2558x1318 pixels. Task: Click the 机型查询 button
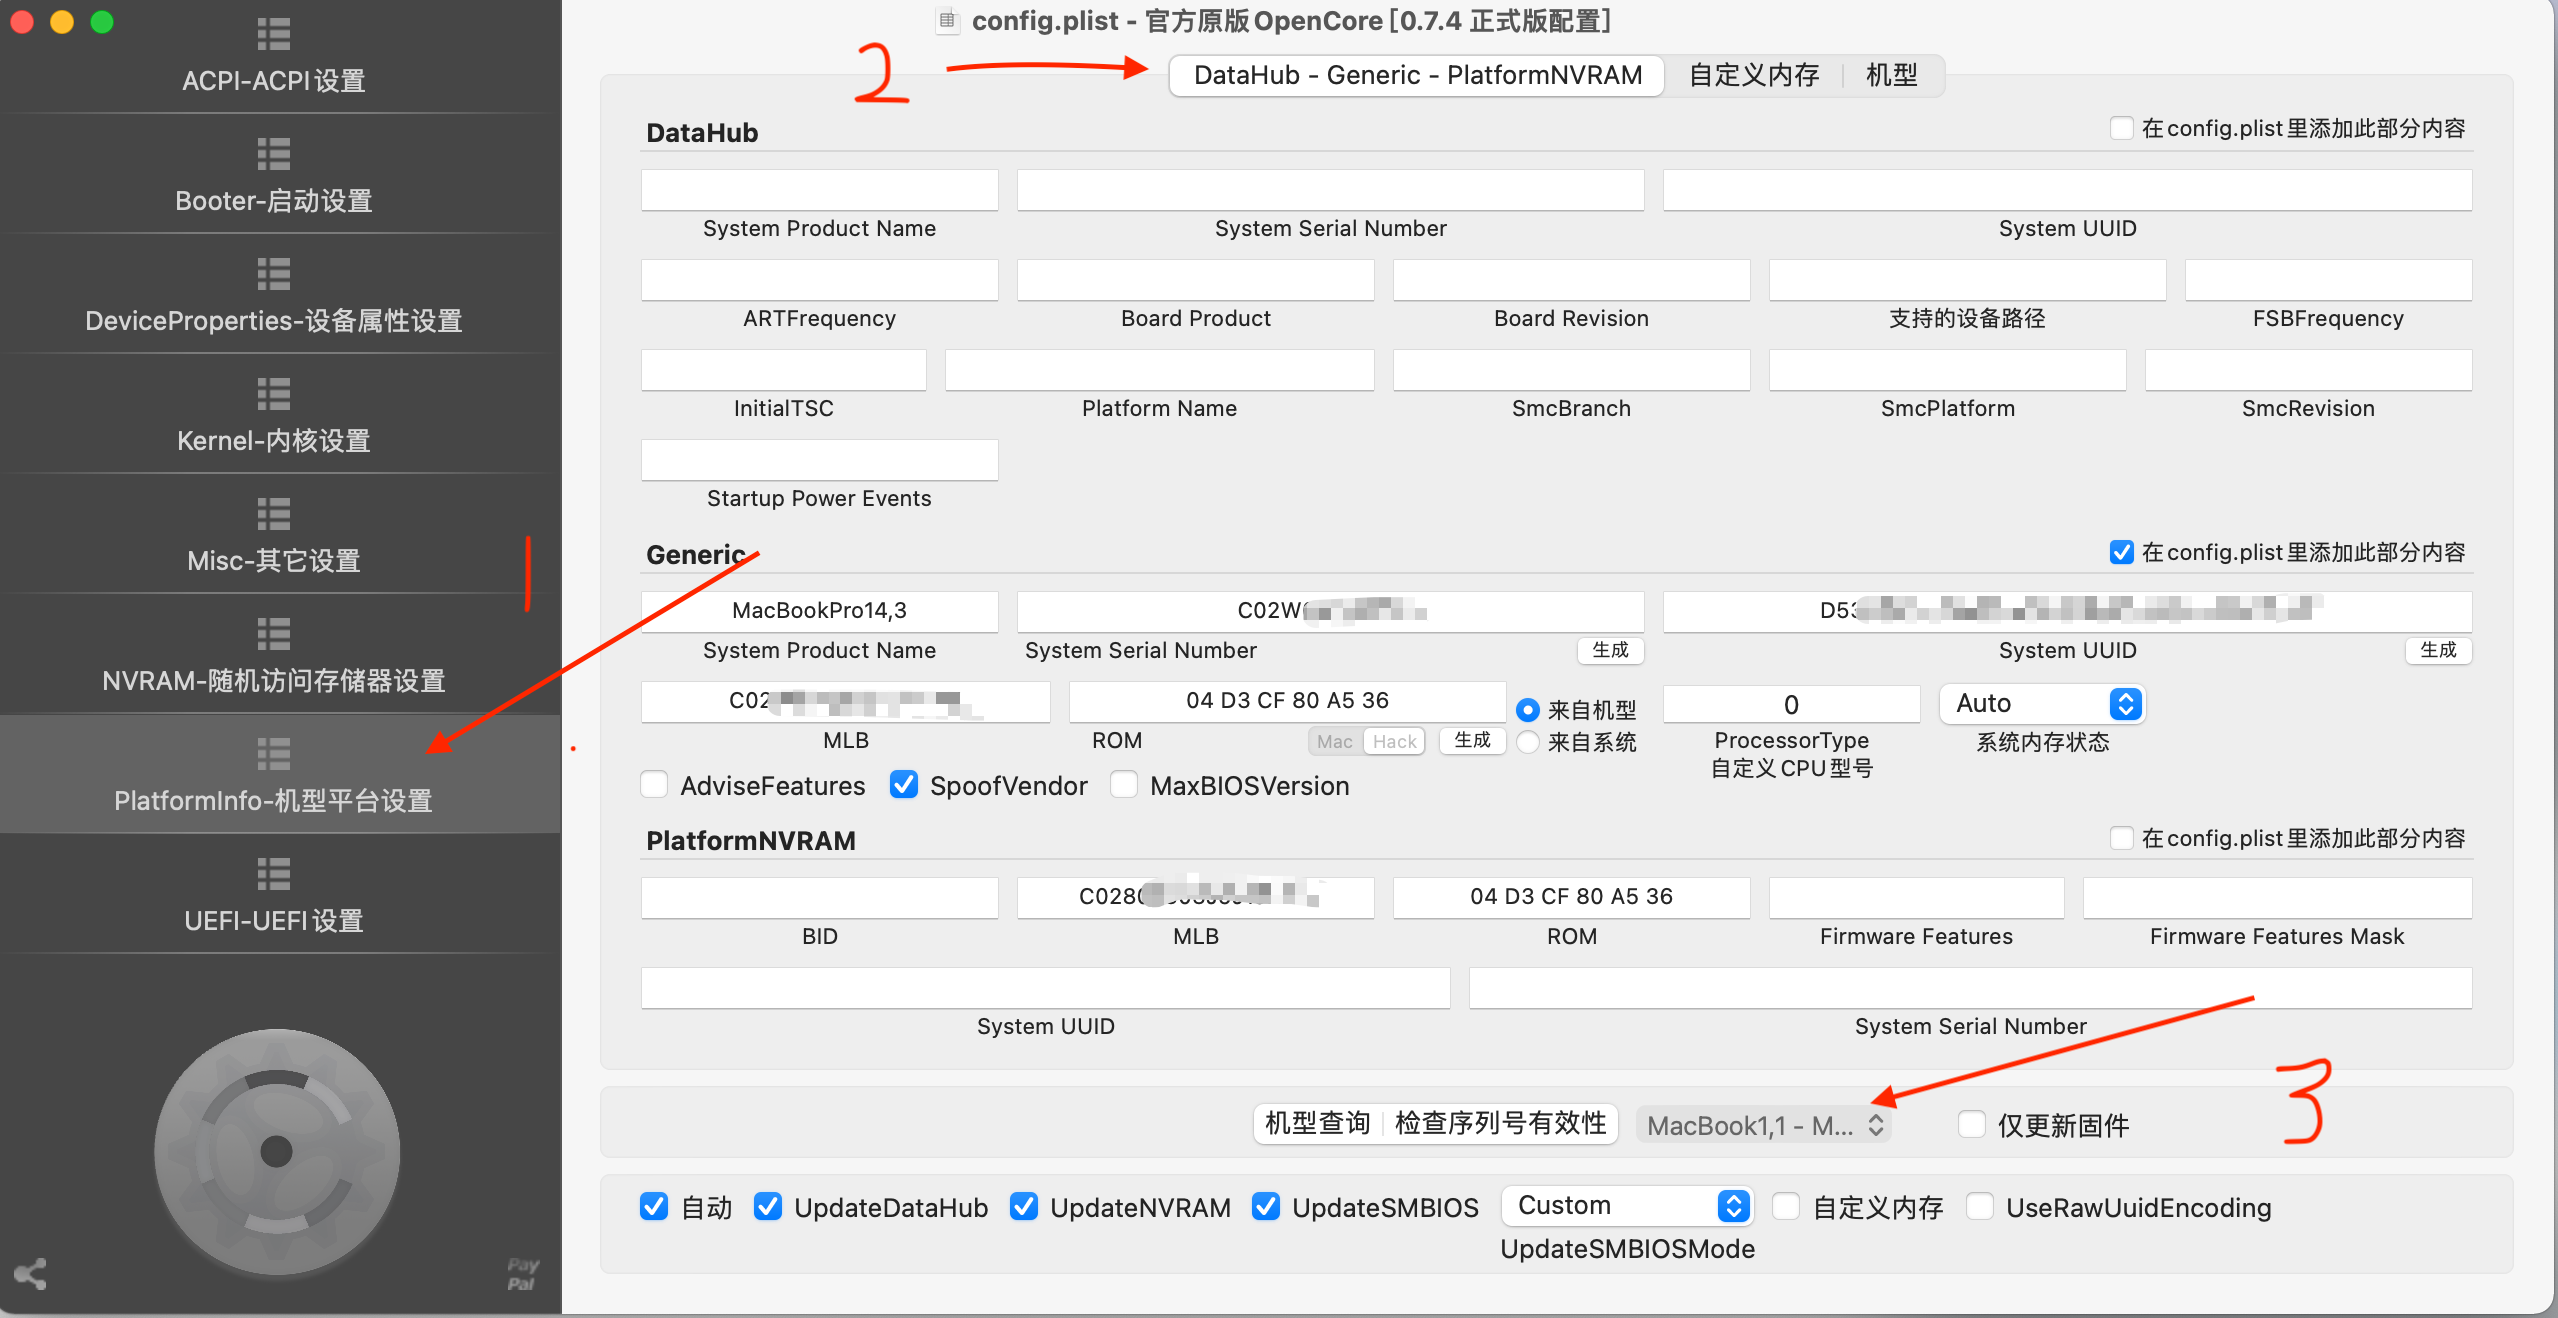pyautogui.click(x=1317, y=1123)
